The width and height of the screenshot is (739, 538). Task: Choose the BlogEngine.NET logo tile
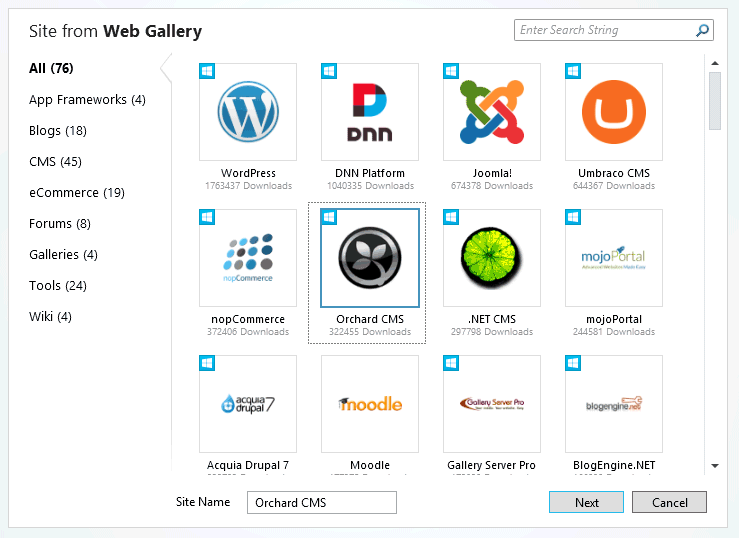point(614,404)
